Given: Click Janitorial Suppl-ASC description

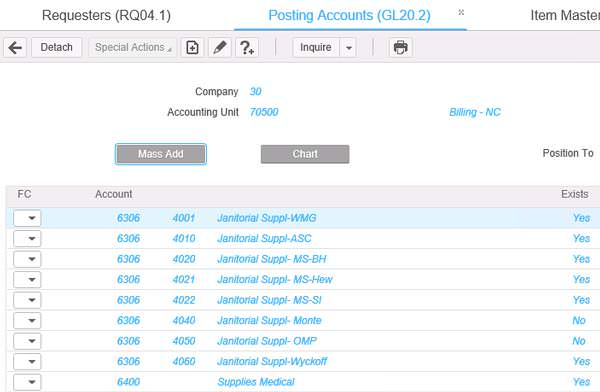Looking at the screenshot, I should coord(264,238).
